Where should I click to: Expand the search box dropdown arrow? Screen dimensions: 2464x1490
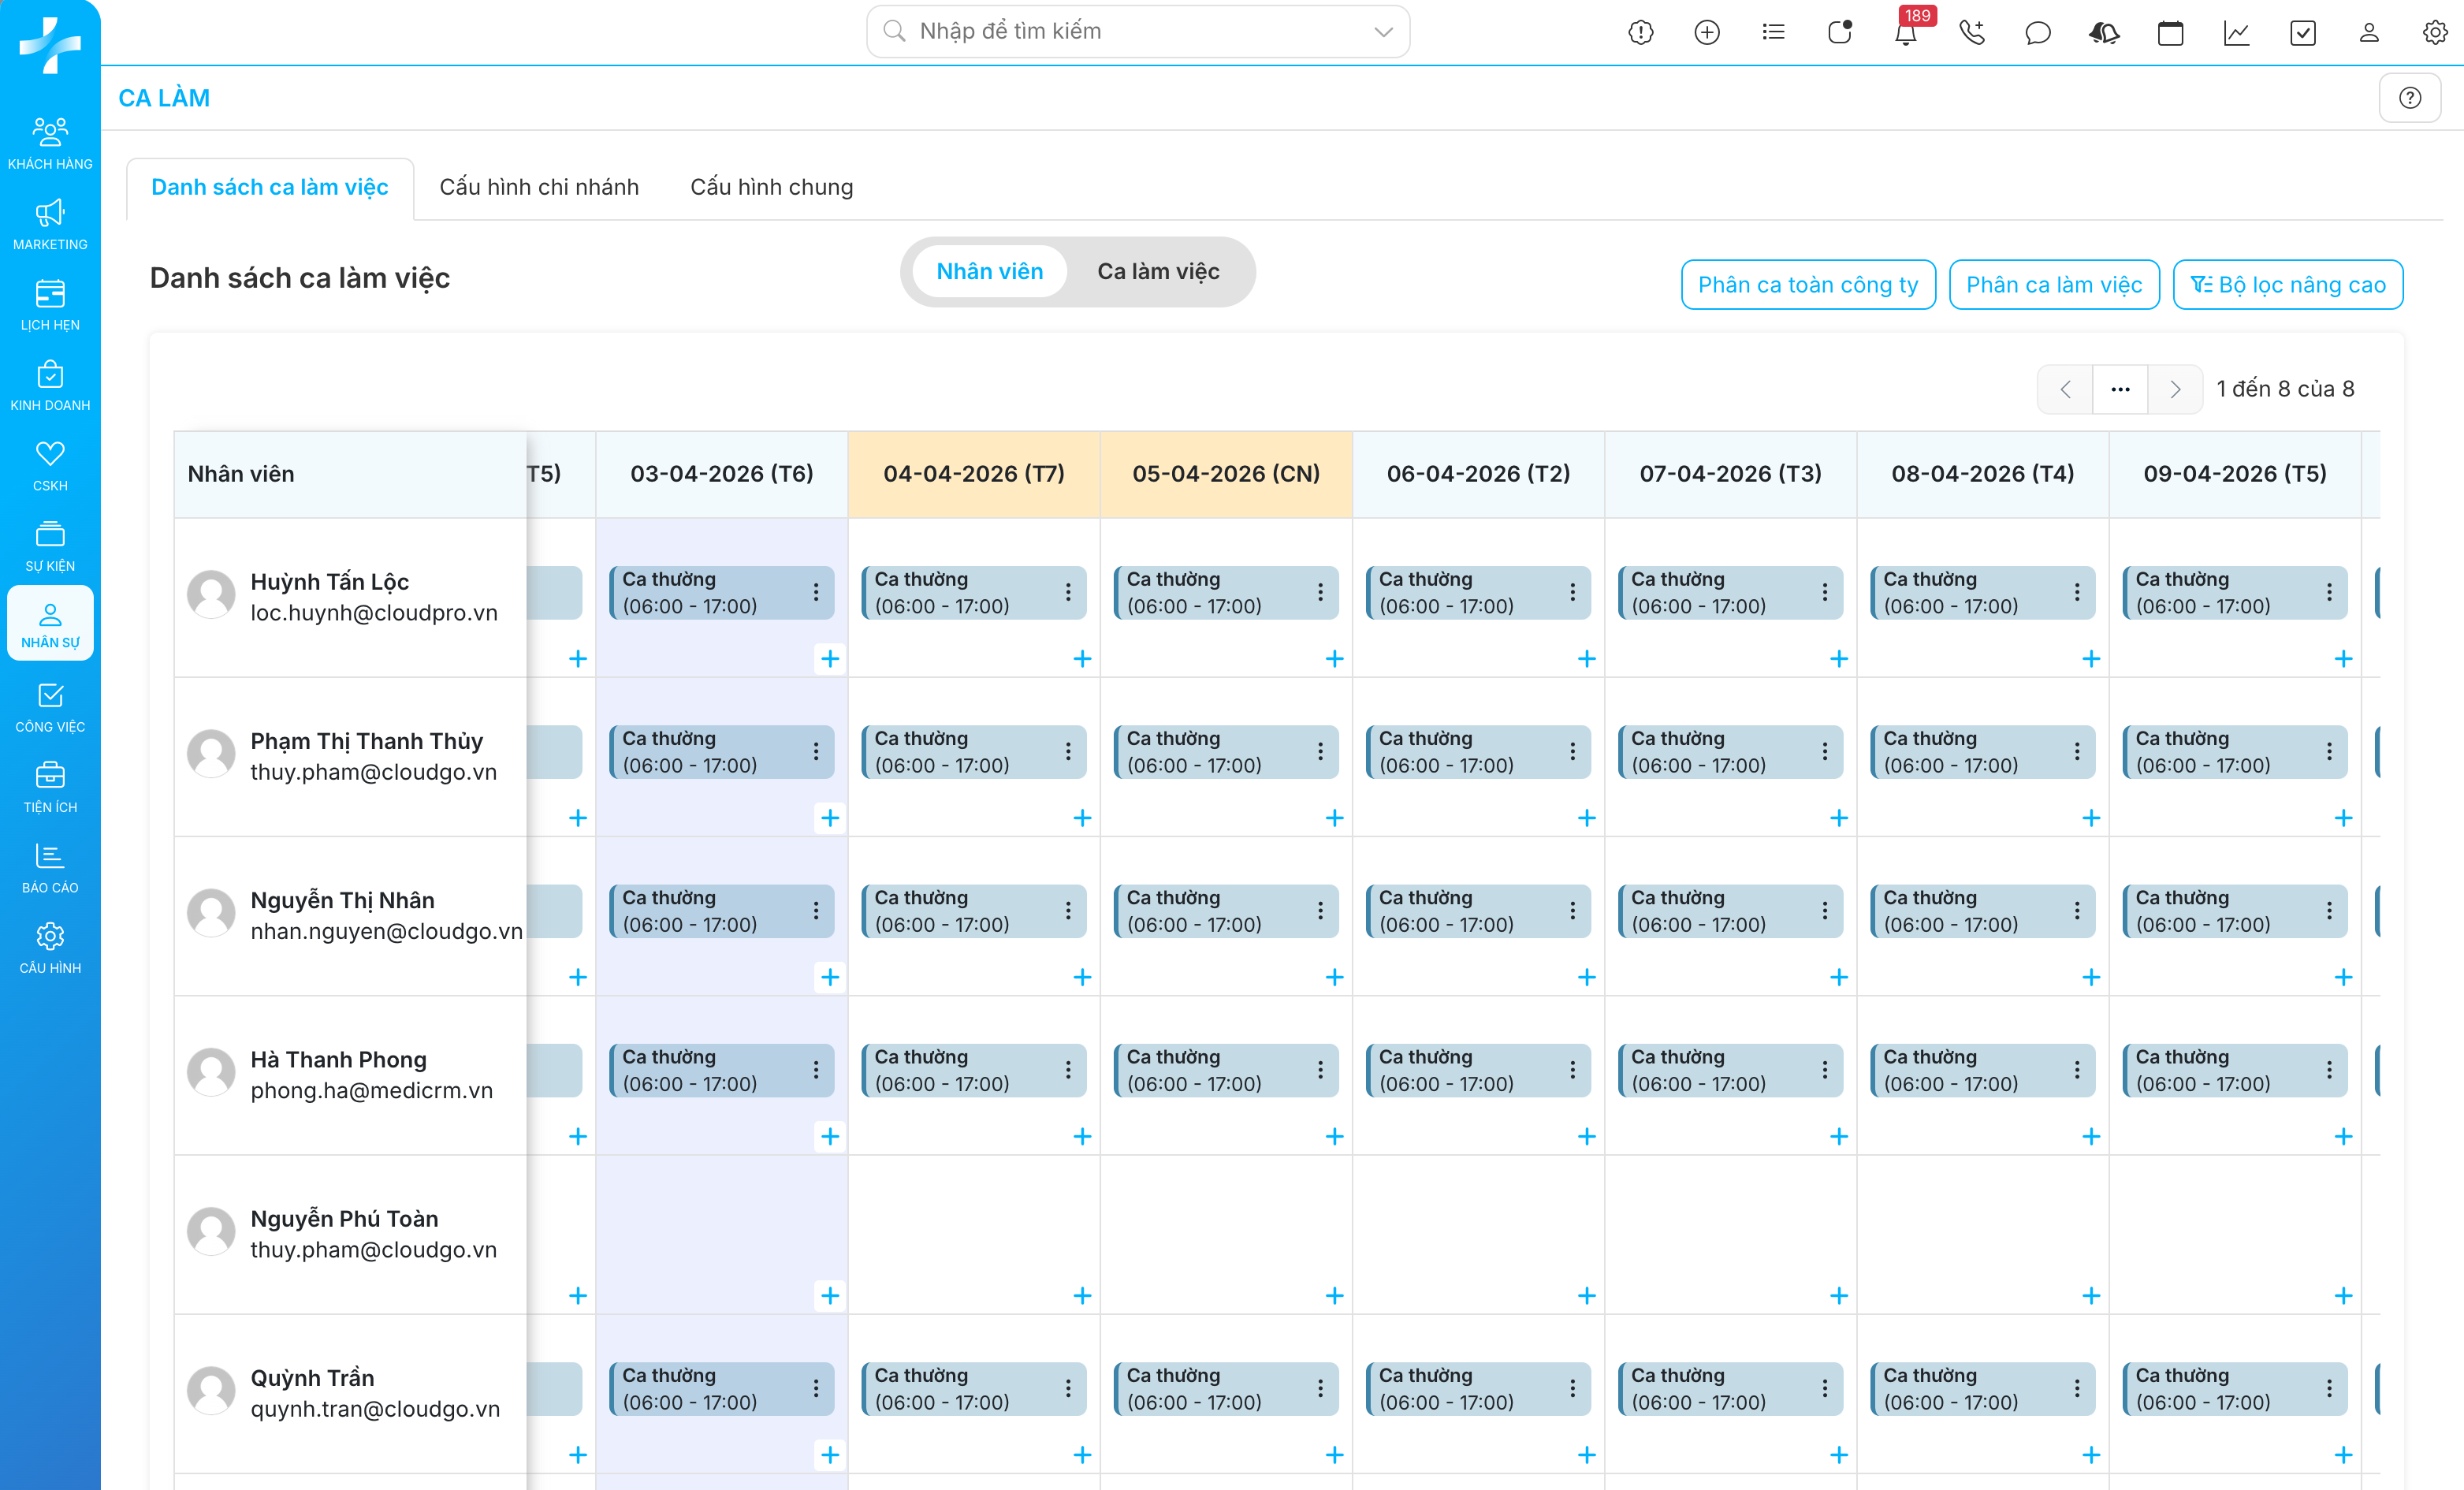(x=1383, y=32)
